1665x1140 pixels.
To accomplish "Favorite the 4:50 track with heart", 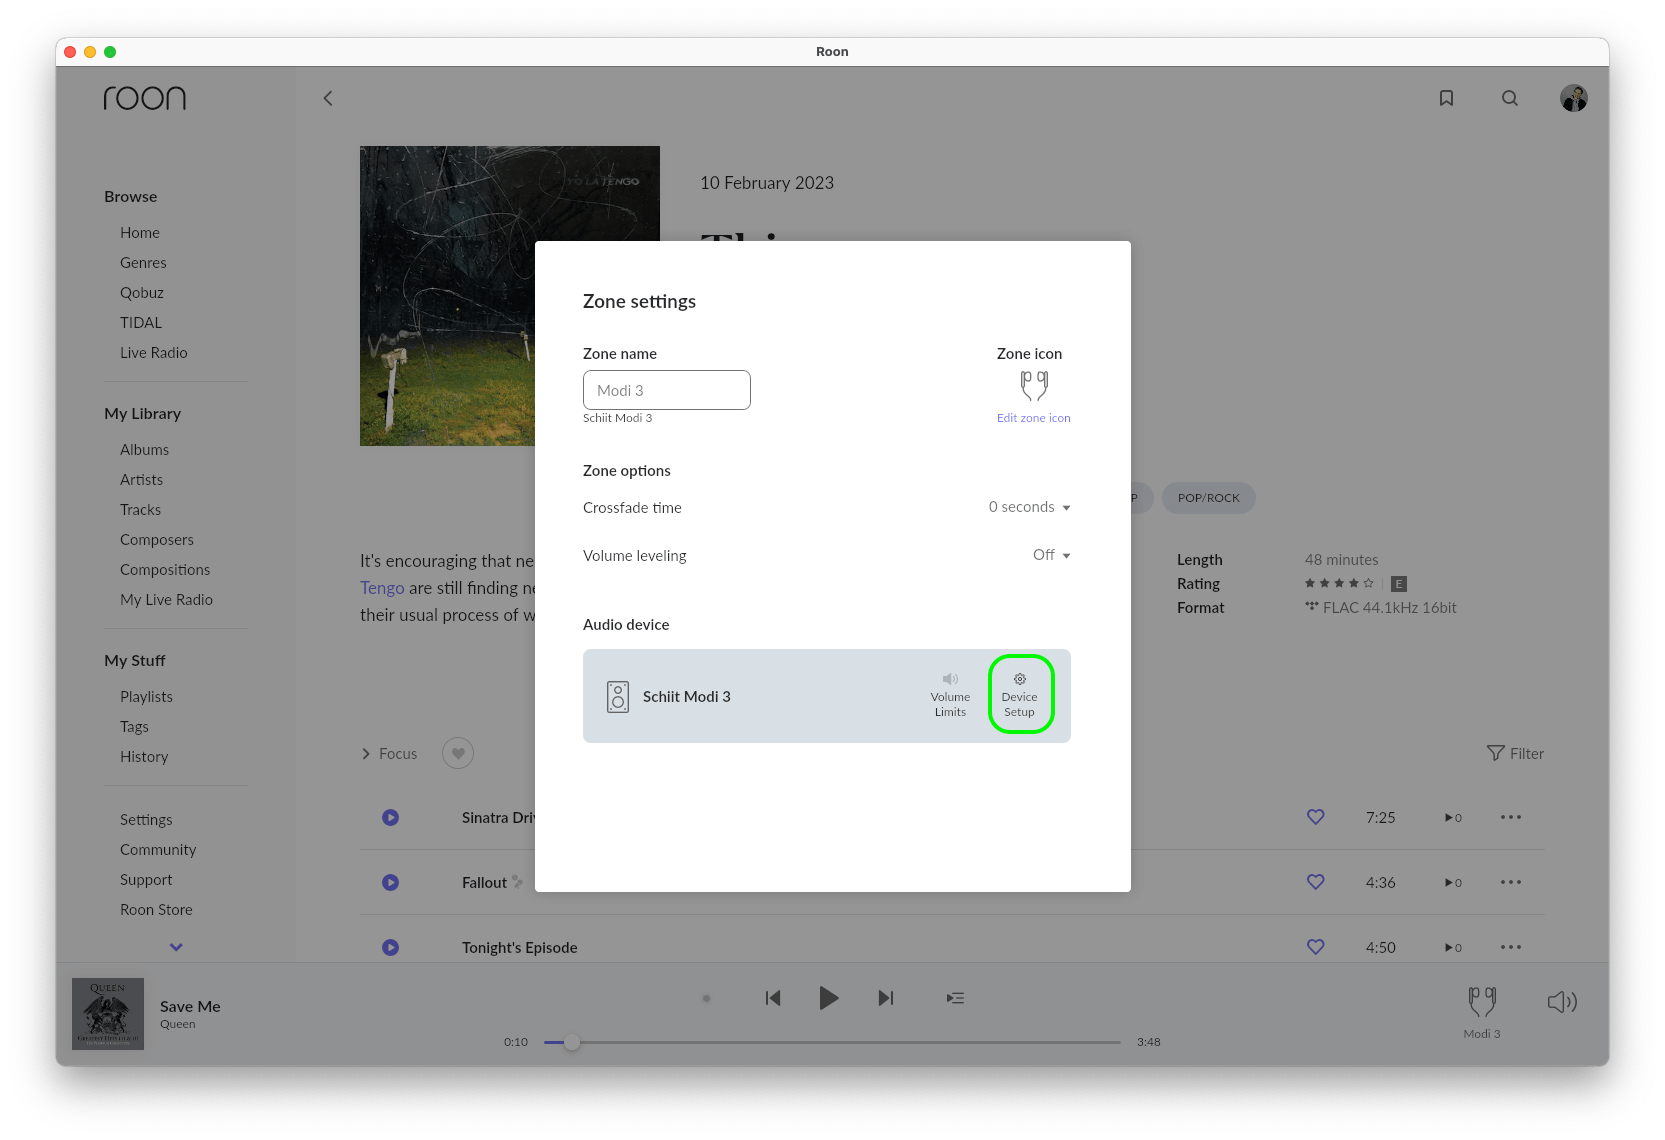I will coord(1316,947).
